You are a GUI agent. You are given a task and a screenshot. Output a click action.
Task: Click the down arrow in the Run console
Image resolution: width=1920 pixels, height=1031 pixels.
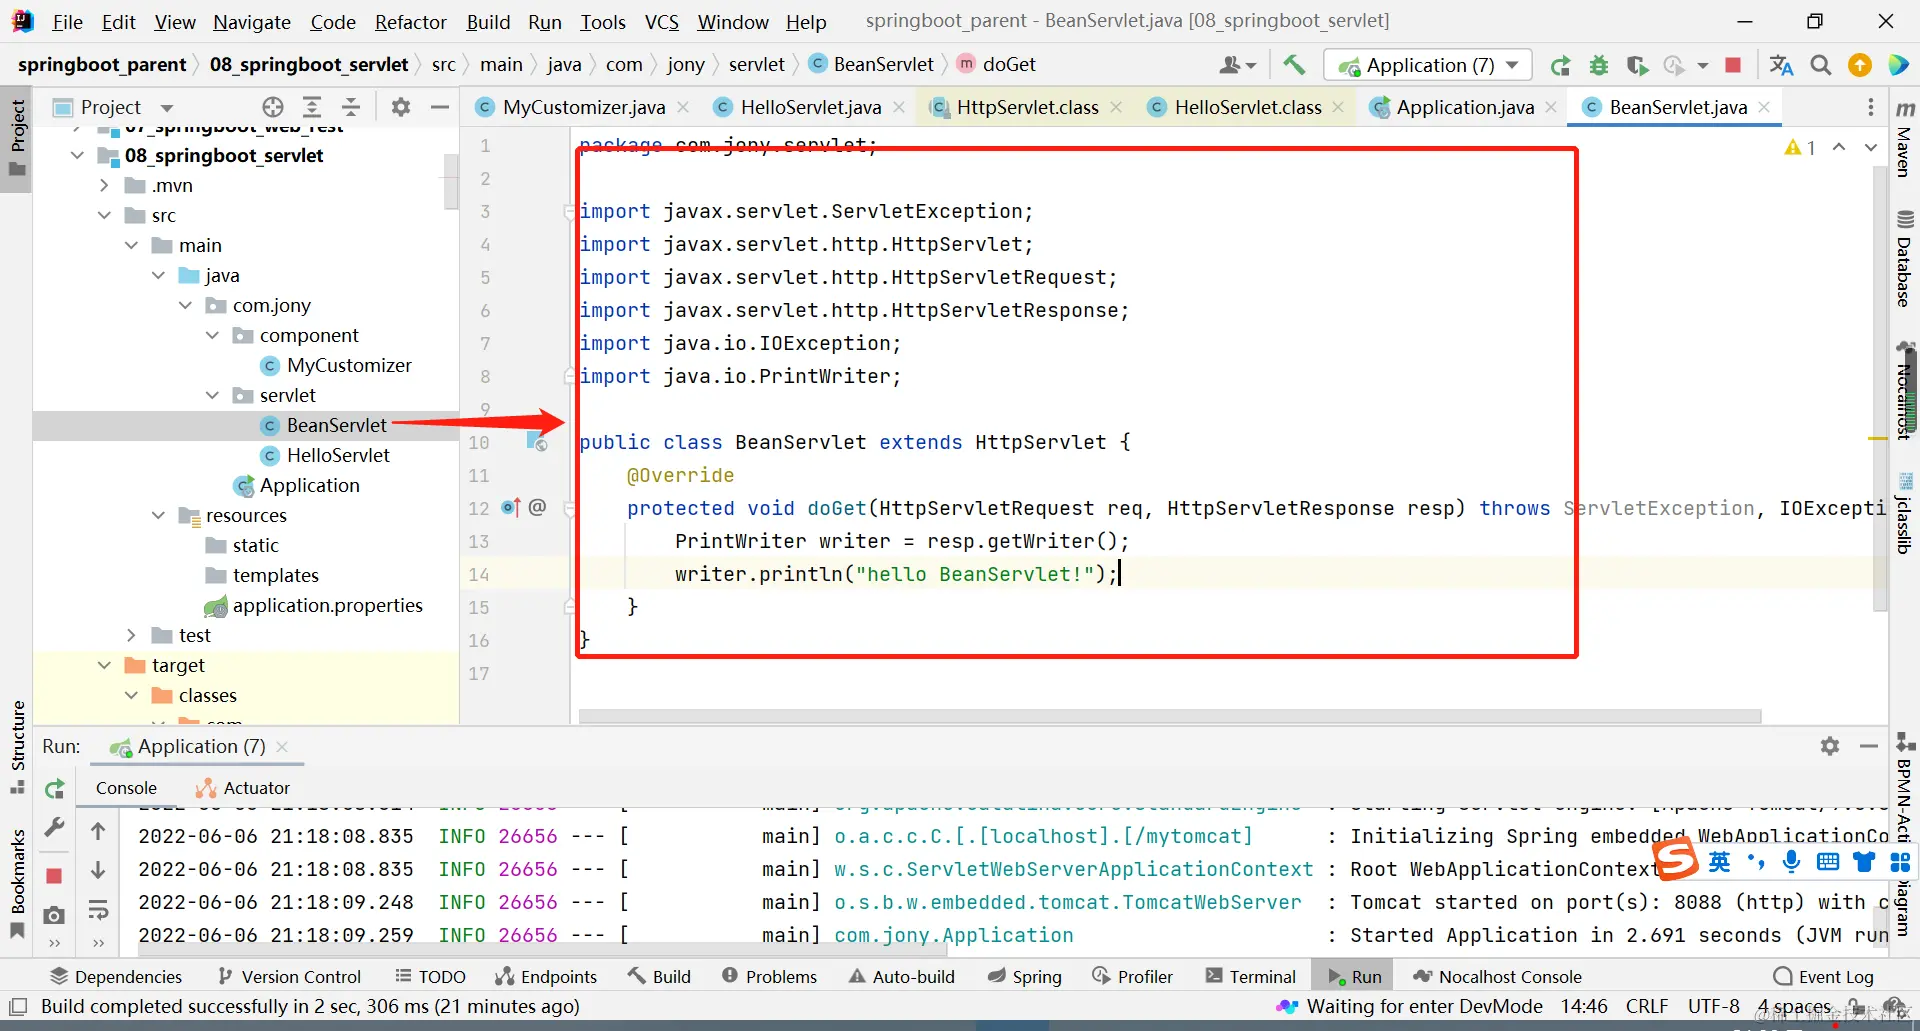pos(98,870)
